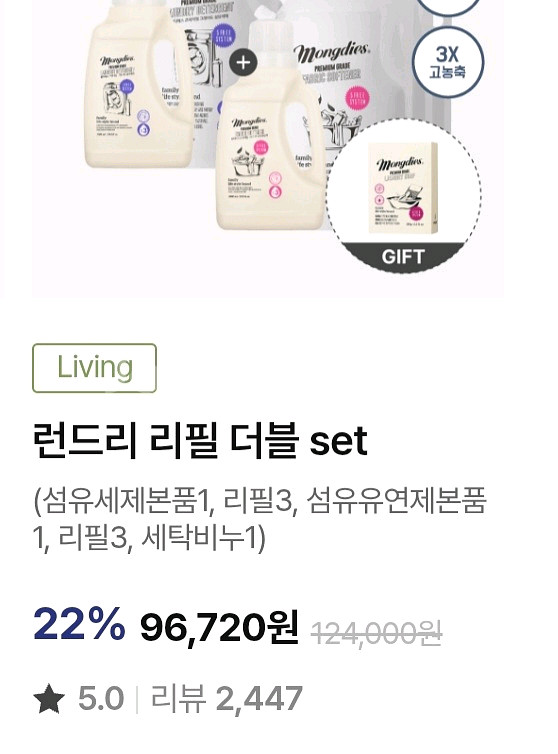This screenshot has height=754, width=558.
Task: Tap the Living category tag
Action: point(94,368)
